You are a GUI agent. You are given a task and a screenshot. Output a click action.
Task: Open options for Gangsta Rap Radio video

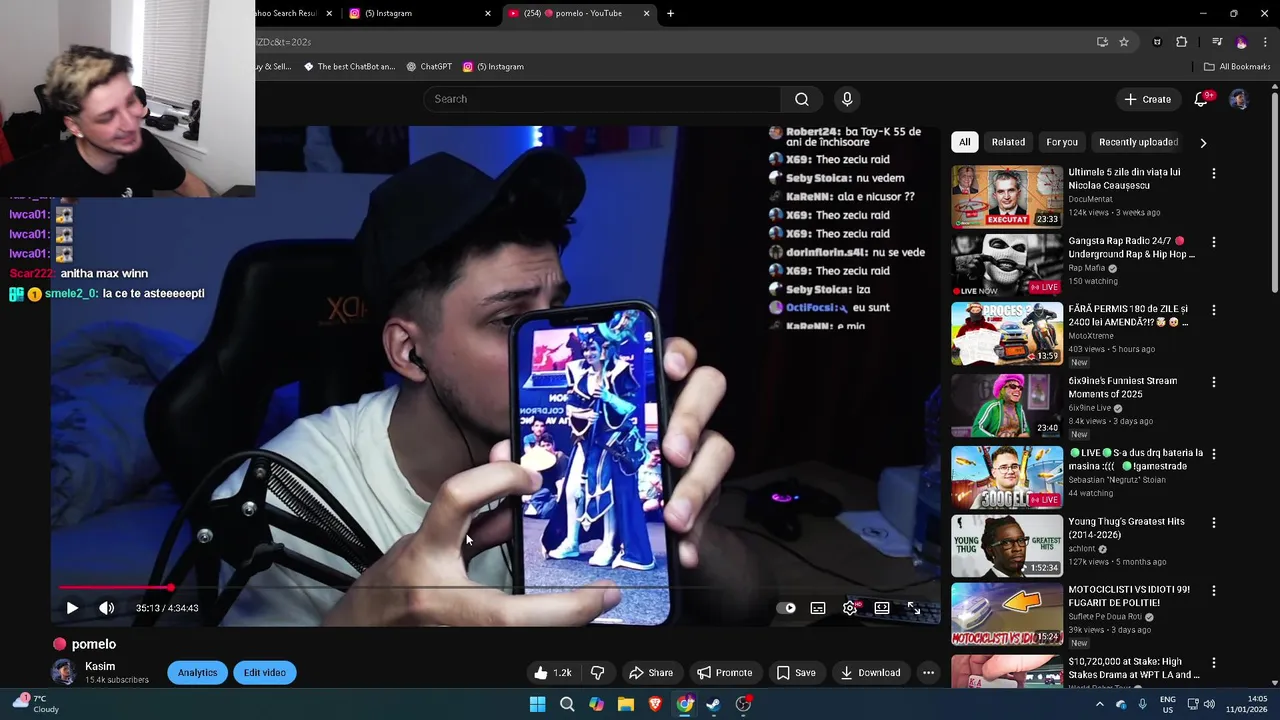pos(1214,242)
